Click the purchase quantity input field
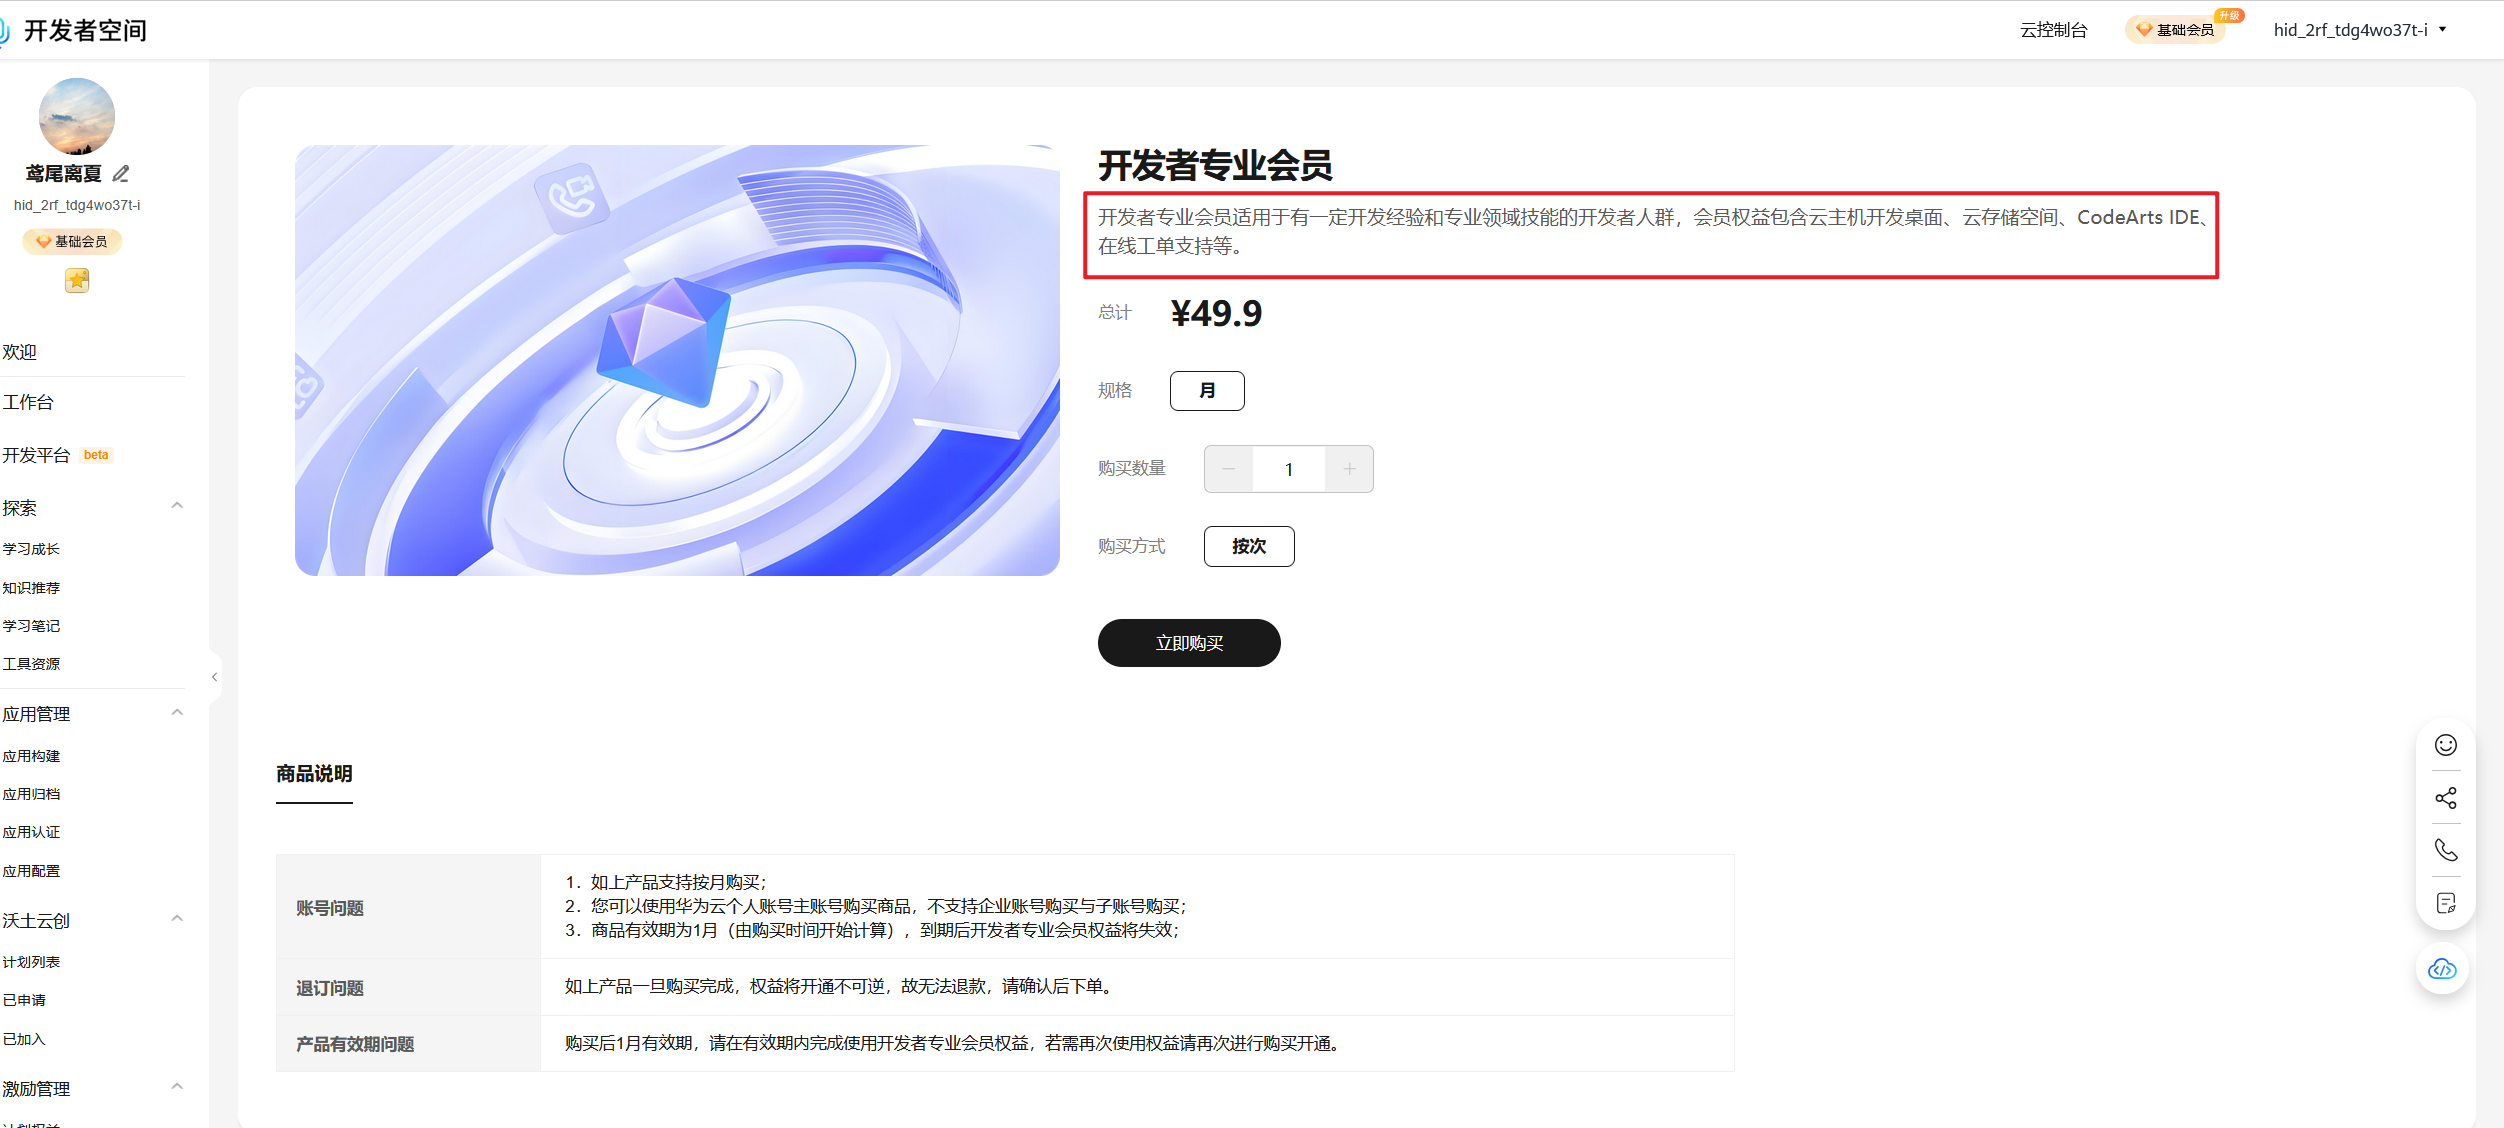Viewport: 2504px width, 1128px height. [x=1288, y=469]
